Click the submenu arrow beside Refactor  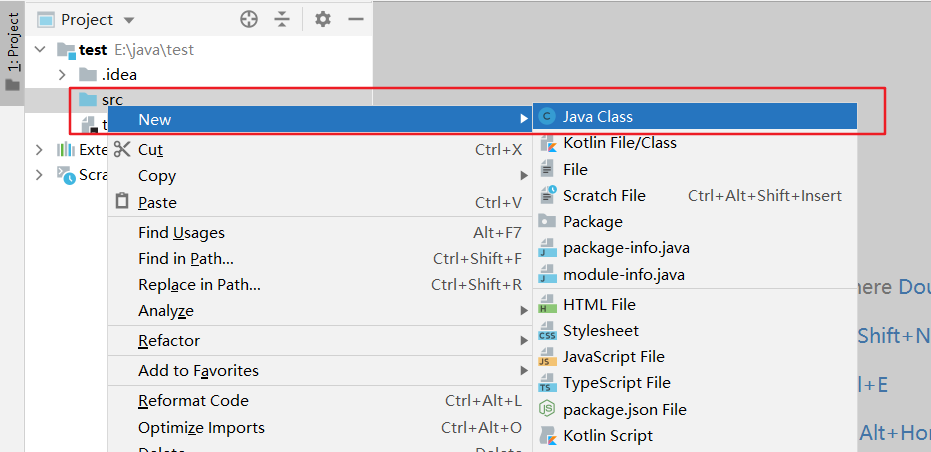524,341
